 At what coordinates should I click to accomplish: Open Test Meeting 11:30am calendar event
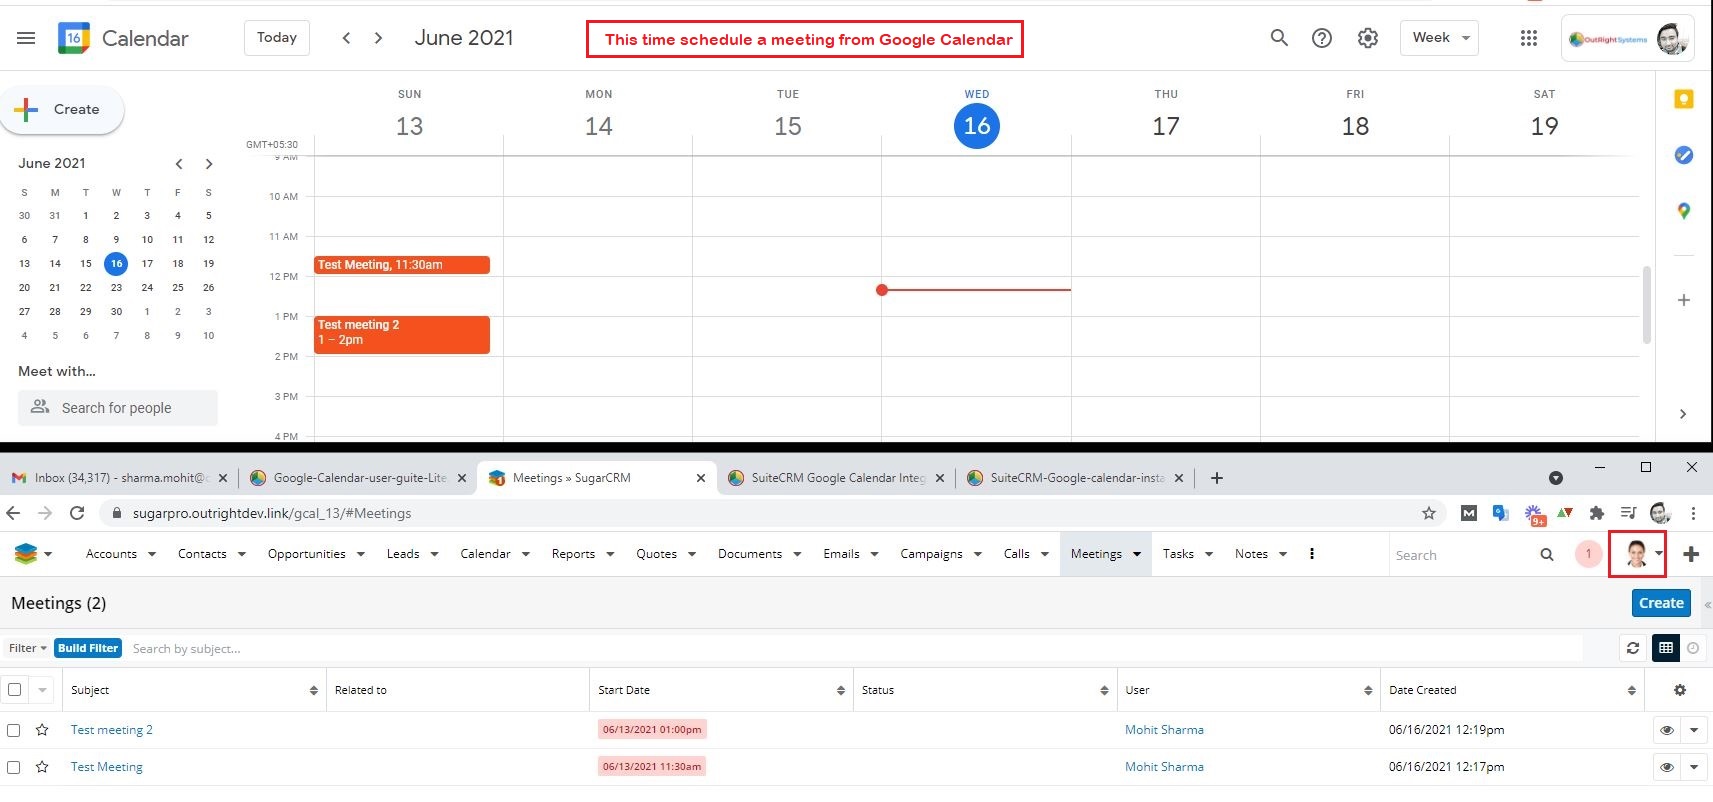click(402, 265)
